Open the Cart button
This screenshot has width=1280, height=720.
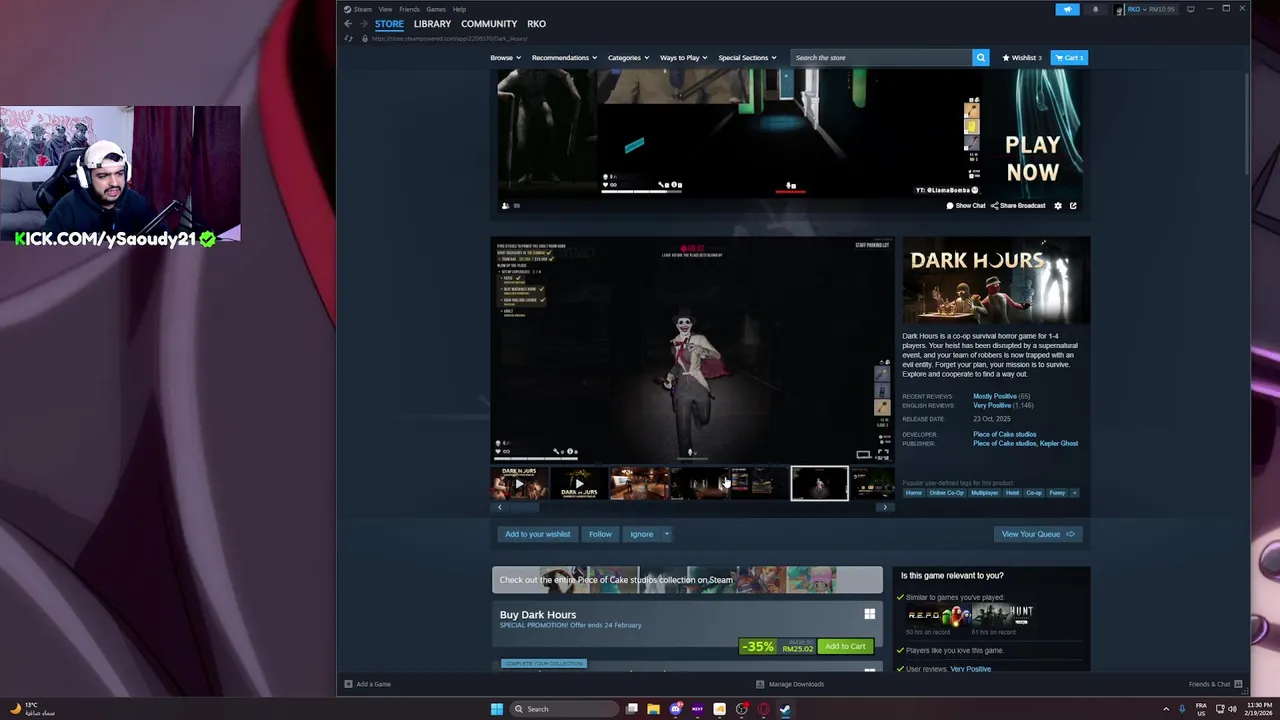(1069, 58)
